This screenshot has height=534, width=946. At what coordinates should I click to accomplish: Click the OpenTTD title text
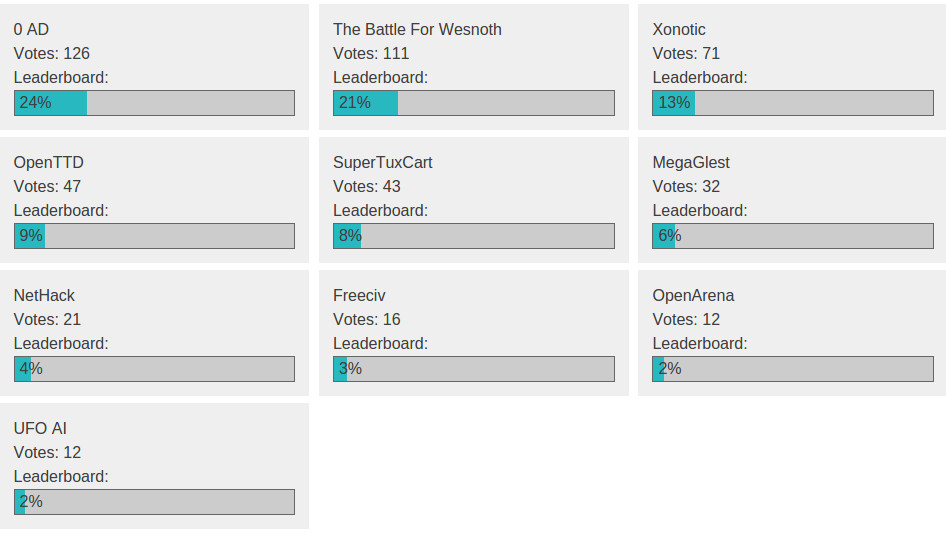[x=48, y=162]
